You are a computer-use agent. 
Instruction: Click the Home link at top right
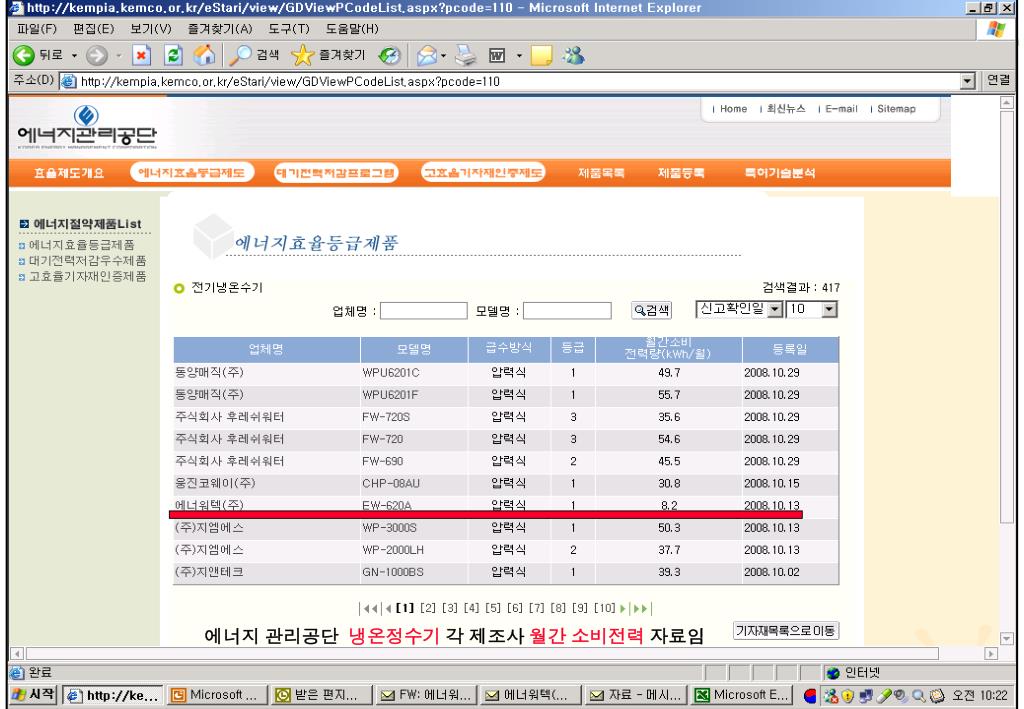pyautogui.click(x=733, y=109)
